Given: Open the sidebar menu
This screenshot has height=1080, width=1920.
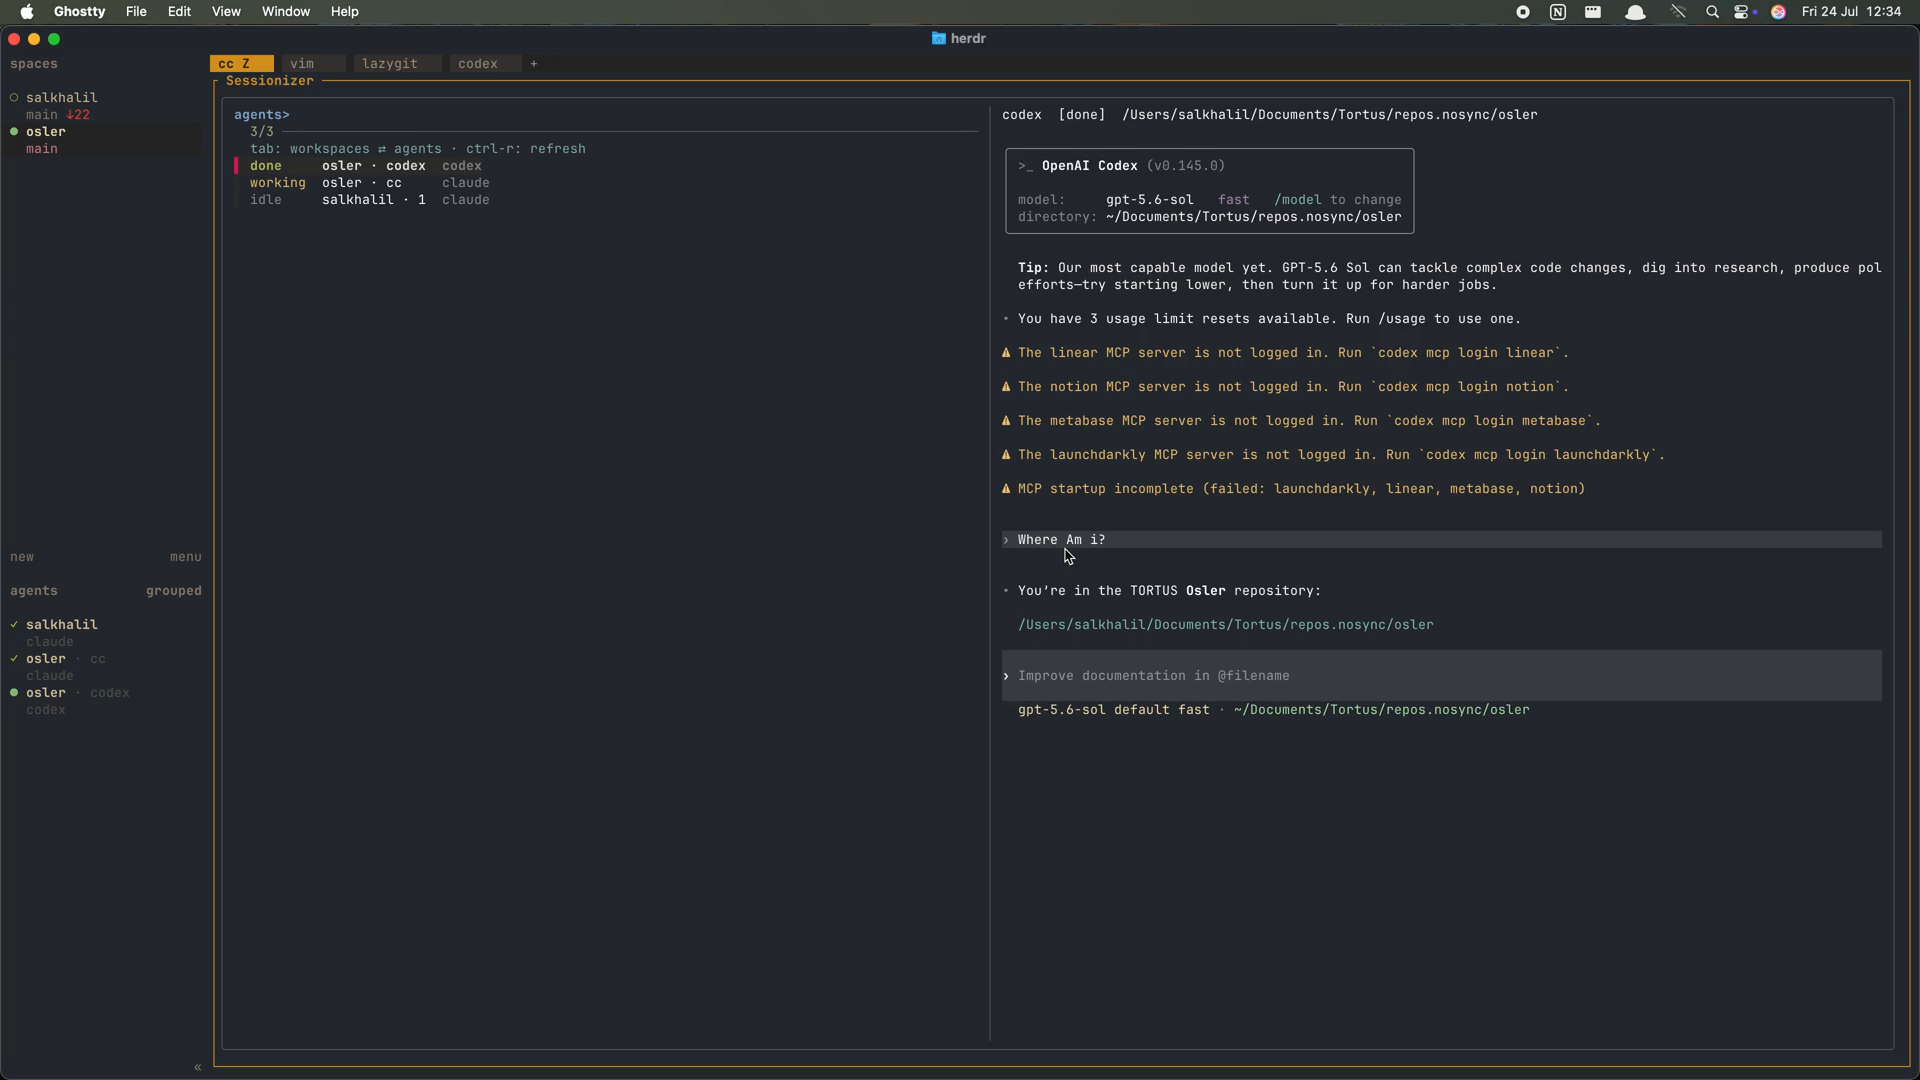Looking at the screenshot, I should pyautogui.click(x=186, y=557).
